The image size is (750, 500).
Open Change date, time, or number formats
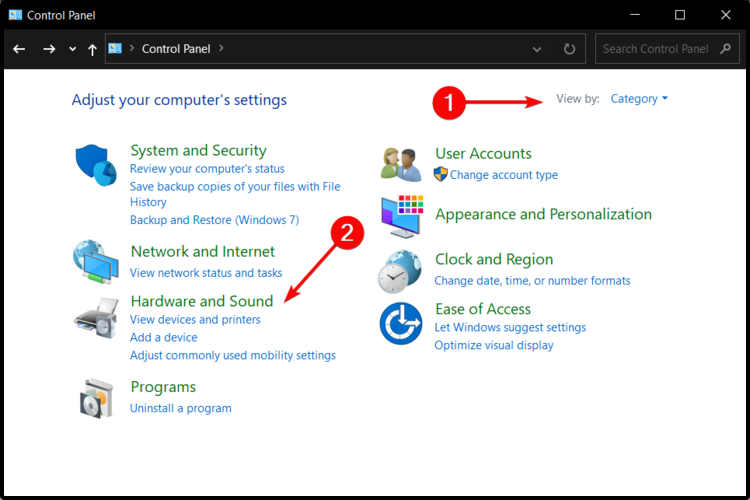click(532, 280)
